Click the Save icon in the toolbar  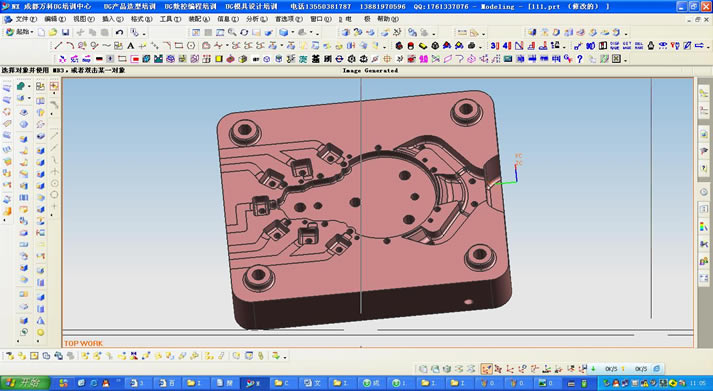pyautogui.click(x=65, y=32)
